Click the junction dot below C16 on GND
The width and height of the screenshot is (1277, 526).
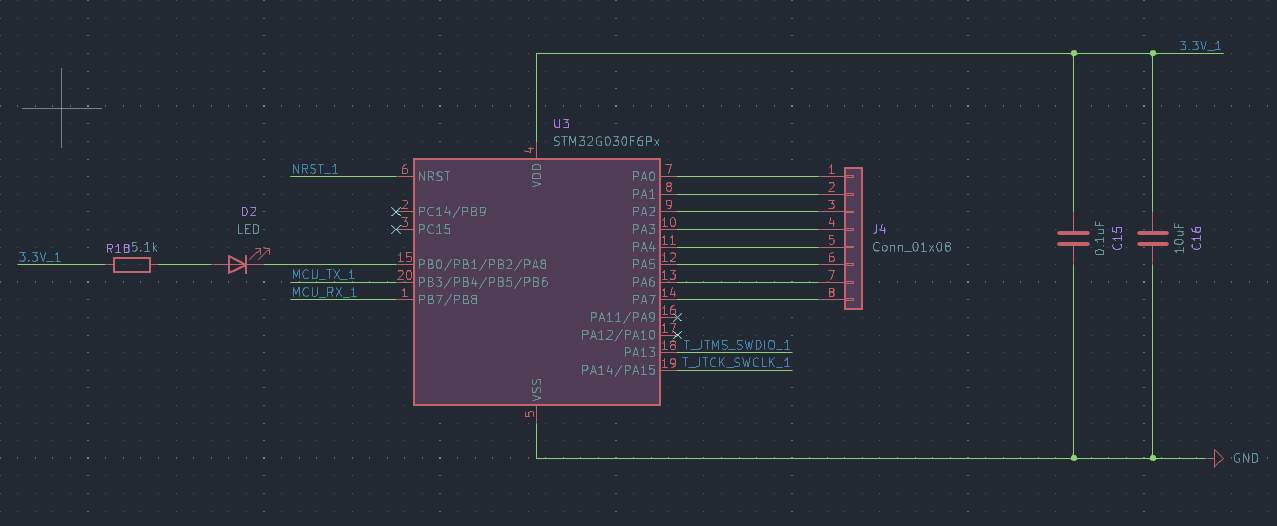coord(1153,458)
